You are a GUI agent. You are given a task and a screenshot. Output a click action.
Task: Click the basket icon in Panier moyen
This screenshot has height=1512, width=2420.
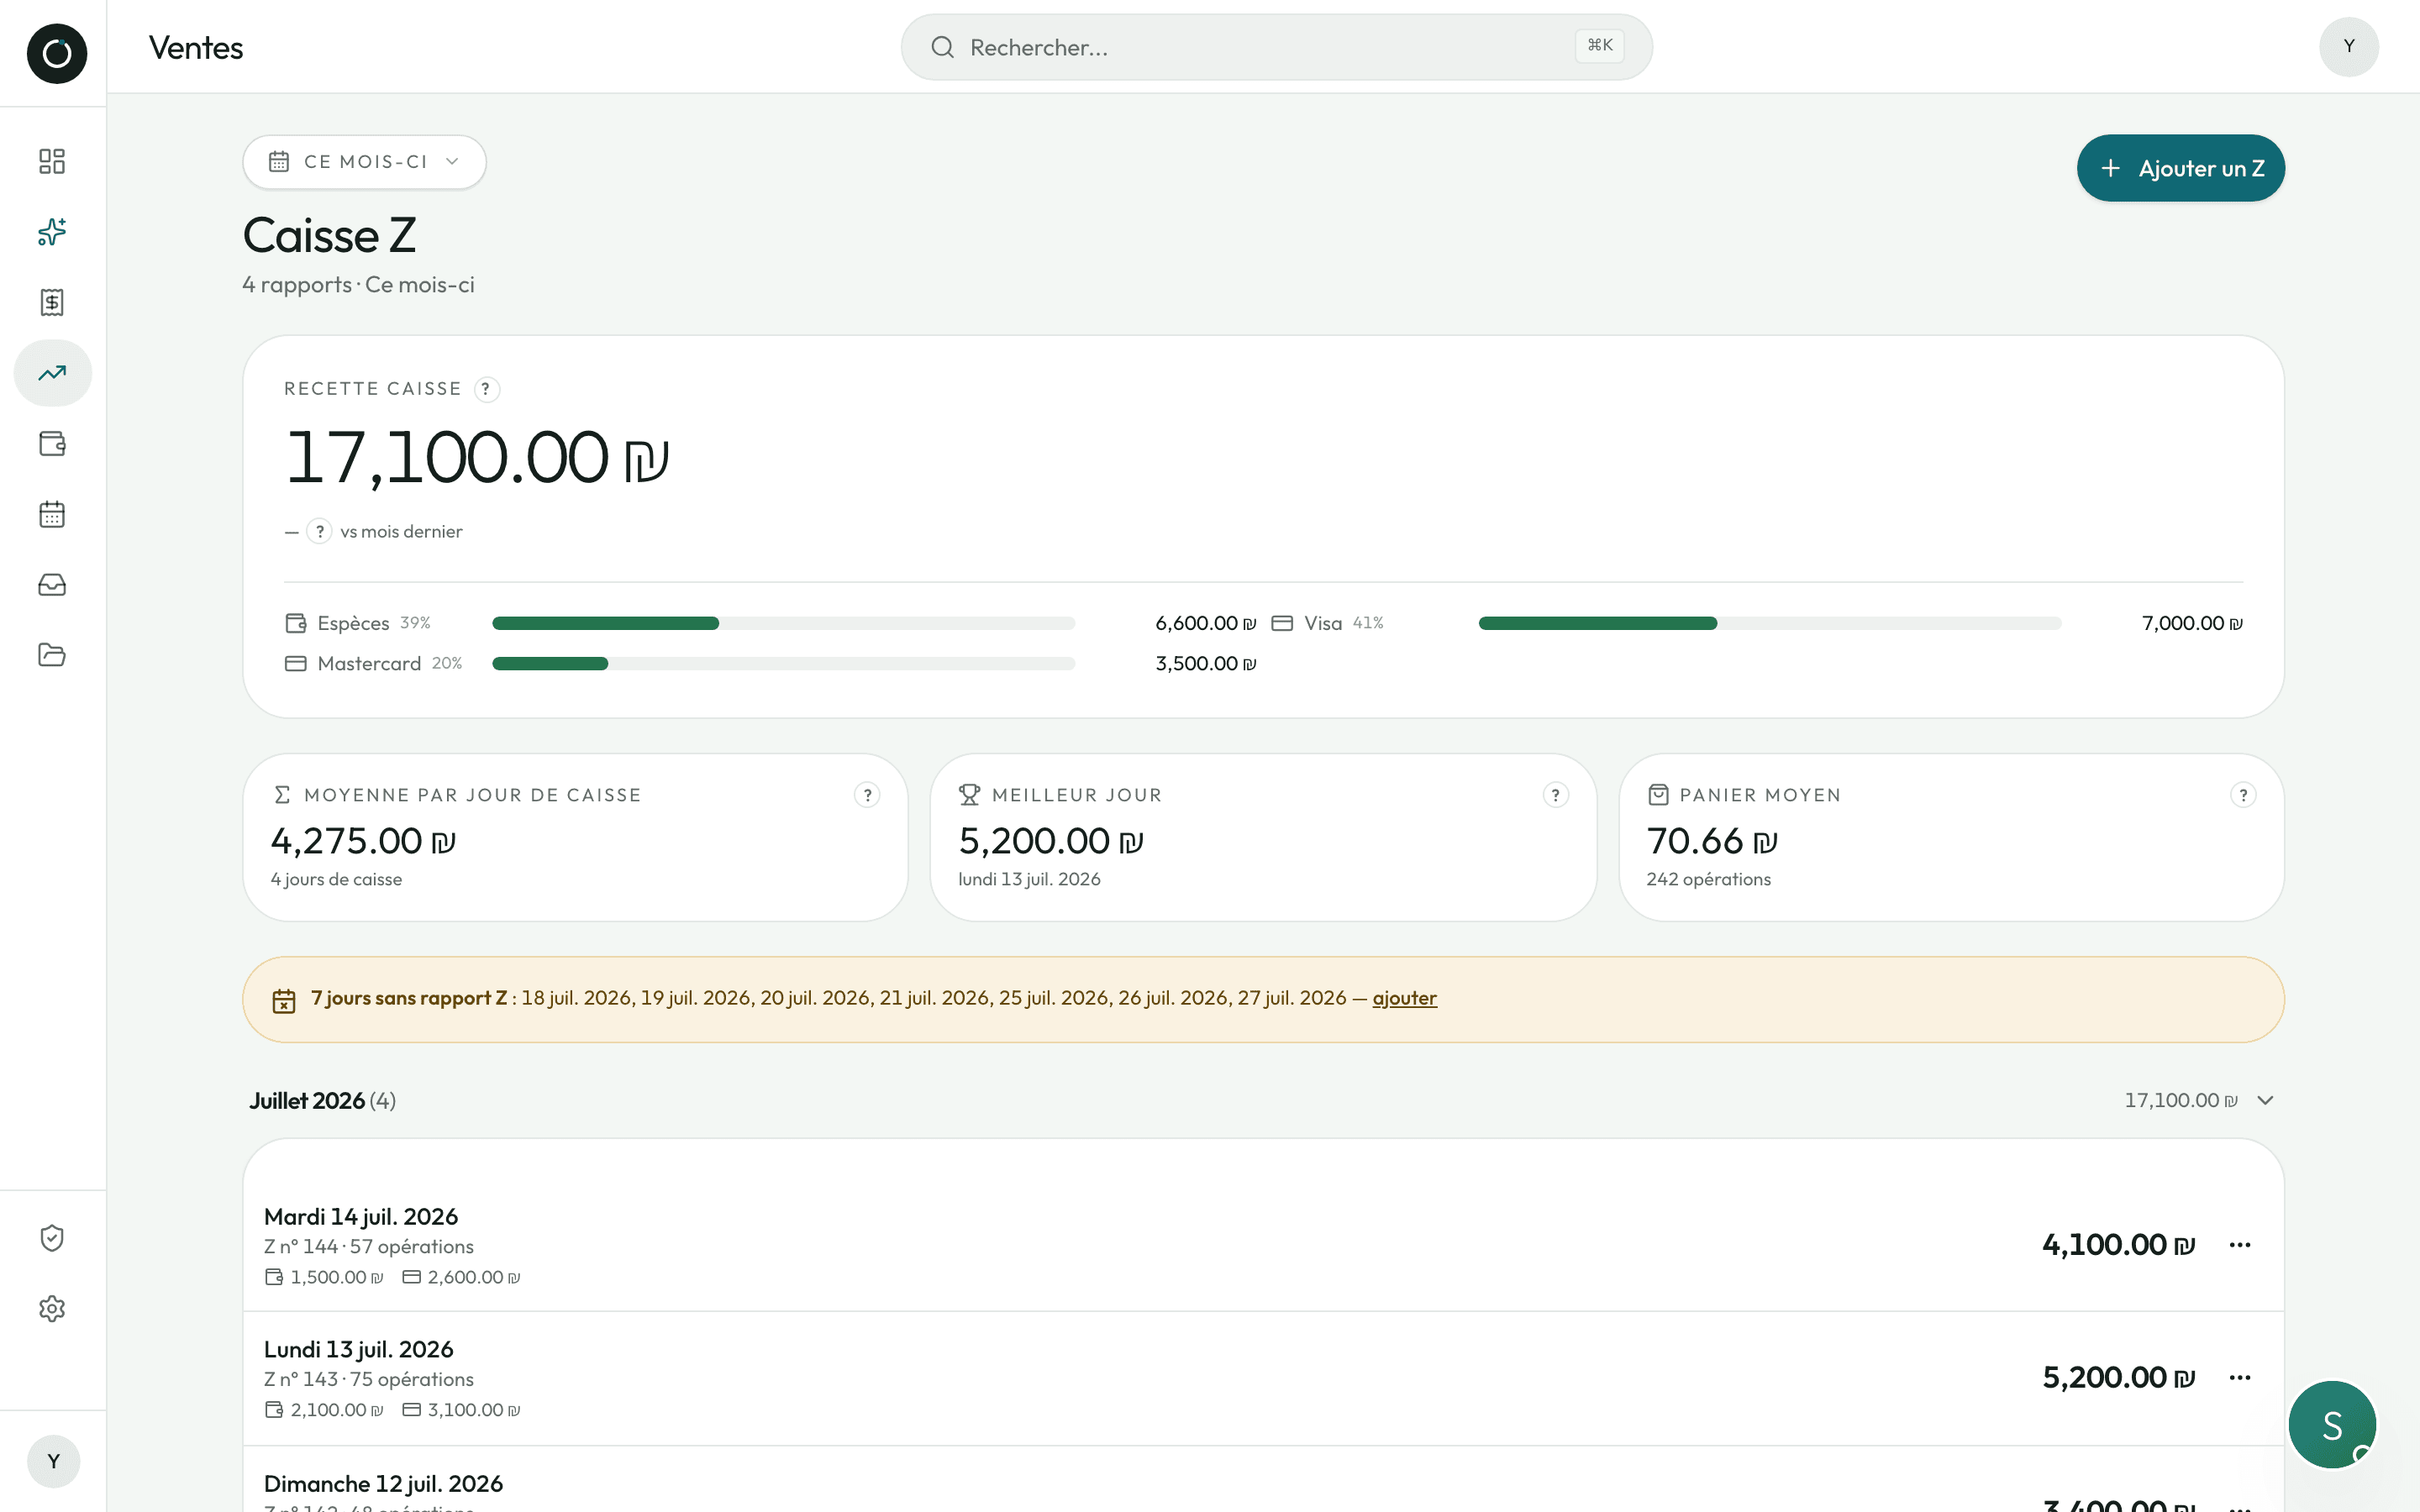(x=1658, y=795)
